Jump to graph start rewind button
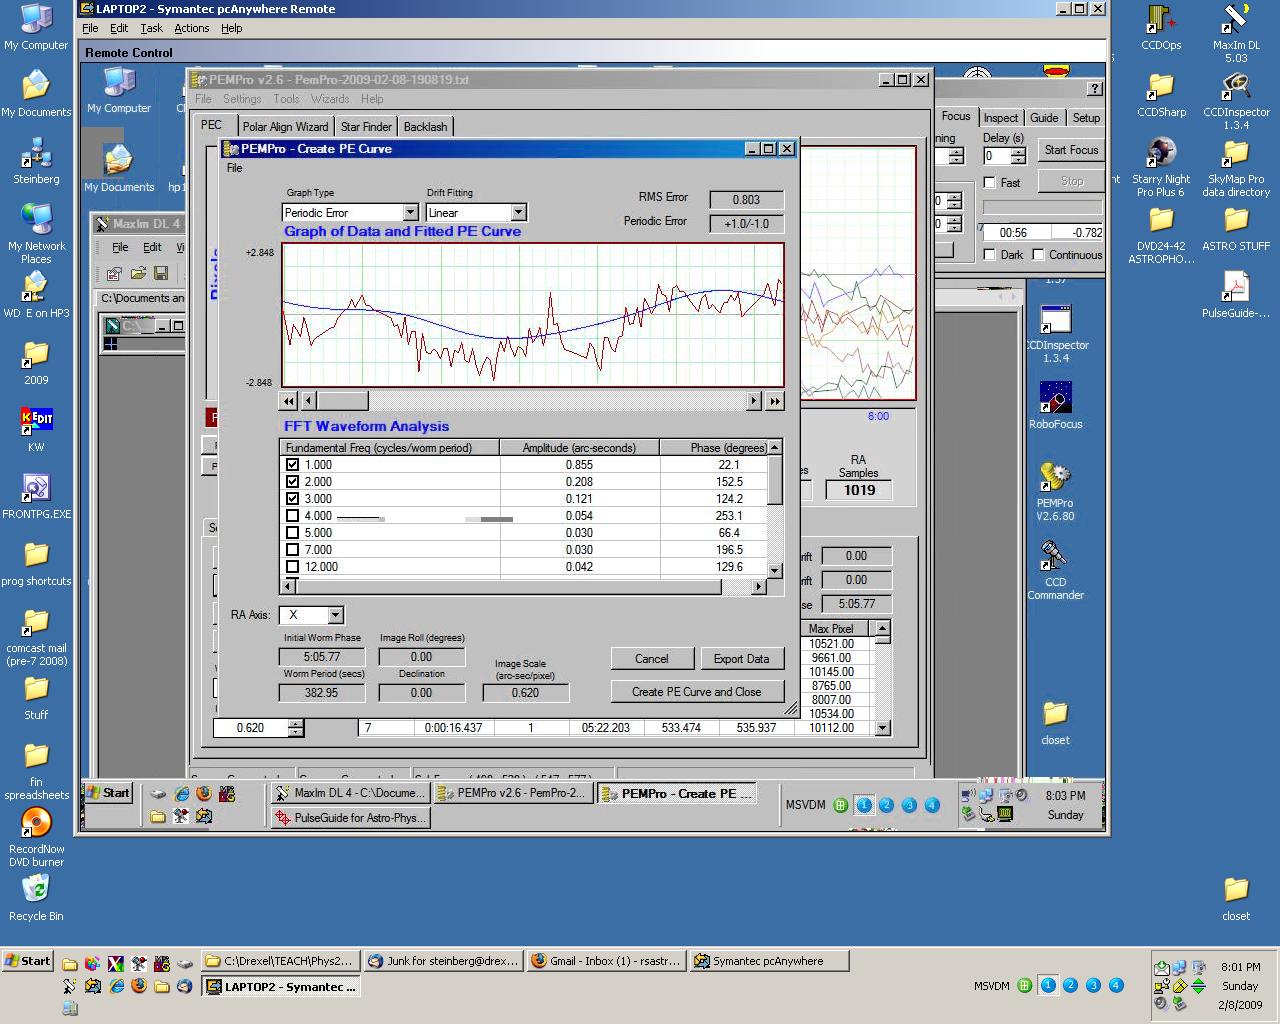 pyautogui.click(x=289, y=401)
